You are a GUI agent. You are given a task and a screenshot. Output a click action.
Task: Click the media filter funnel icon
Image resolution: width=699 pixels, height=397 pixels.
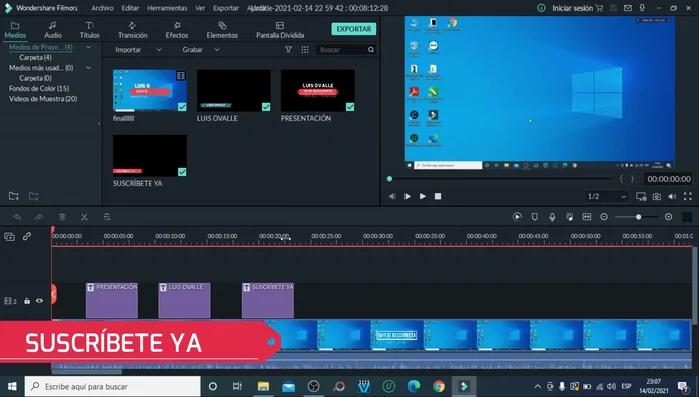(x=288, y=50)
